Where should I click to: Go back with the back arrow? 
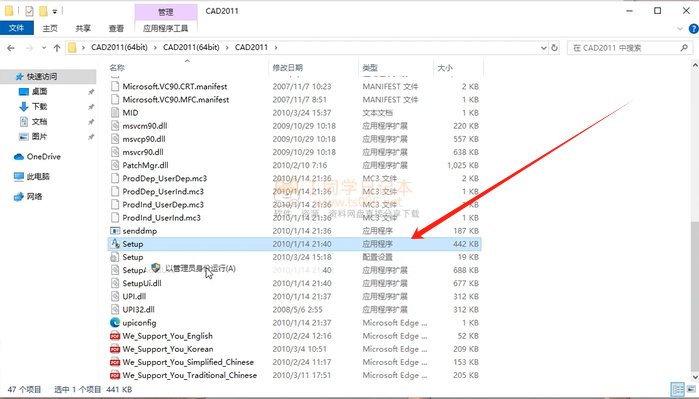[x=11, y=48]
